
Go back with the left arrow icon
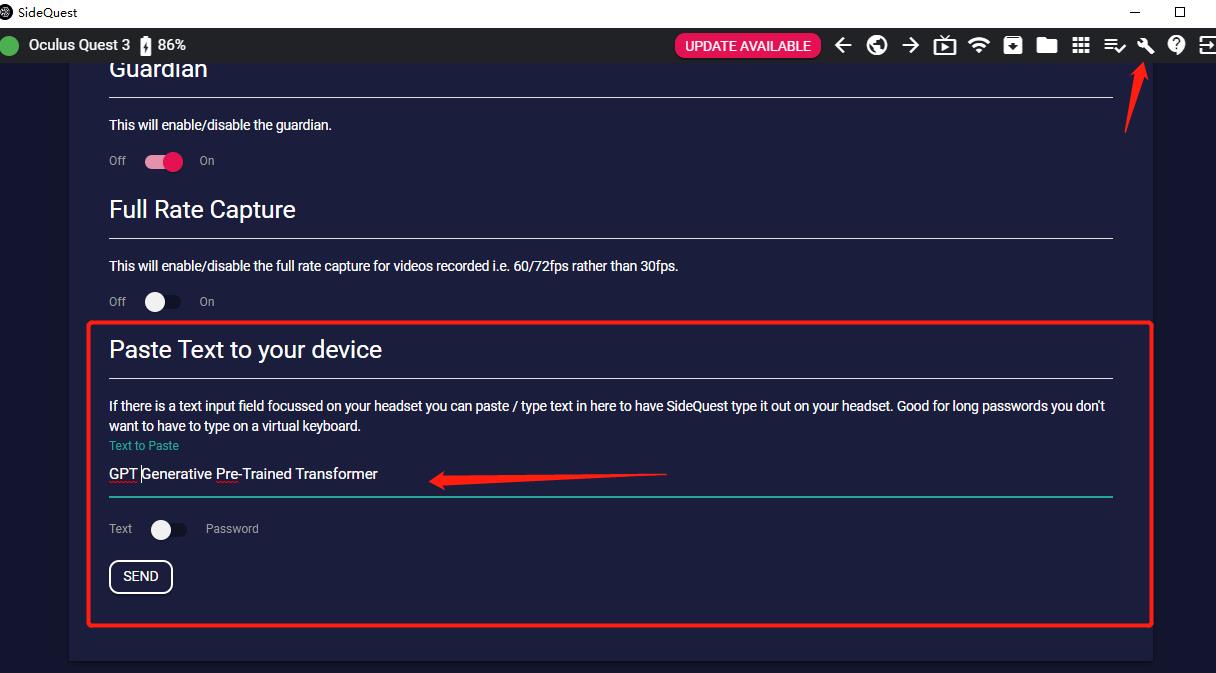(x=843, y=45)
